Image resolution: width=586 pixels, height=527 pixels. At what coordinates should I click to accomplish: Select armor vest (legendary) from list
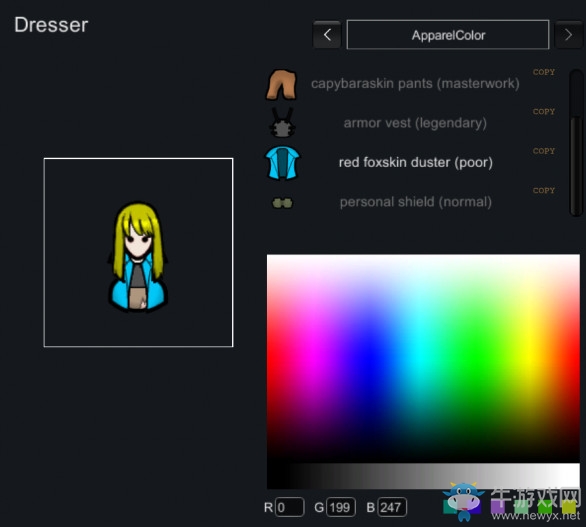(415, 123)
